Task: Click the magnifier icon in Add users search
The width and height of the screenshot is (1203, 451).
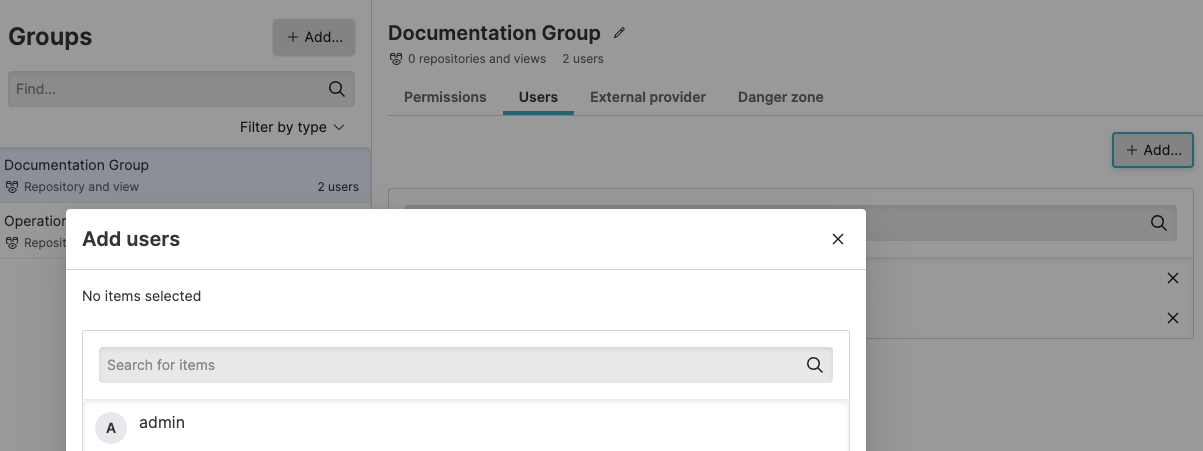Action: (x=815, y=365)
